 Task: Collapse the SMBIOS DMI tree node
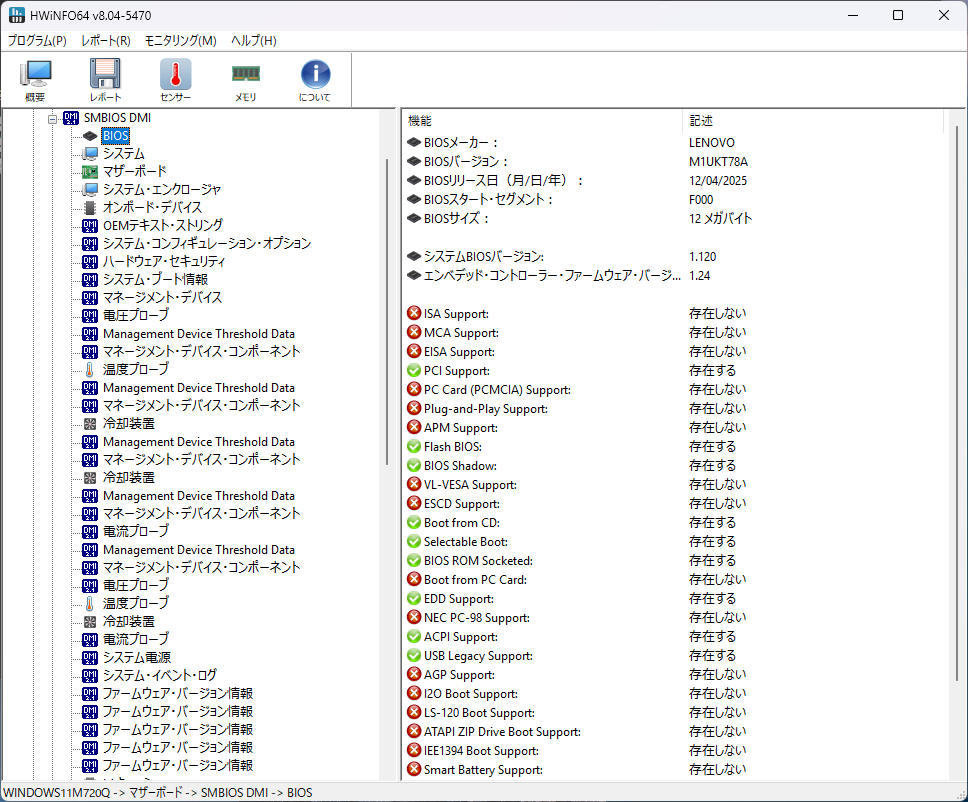tap(52, 117)
